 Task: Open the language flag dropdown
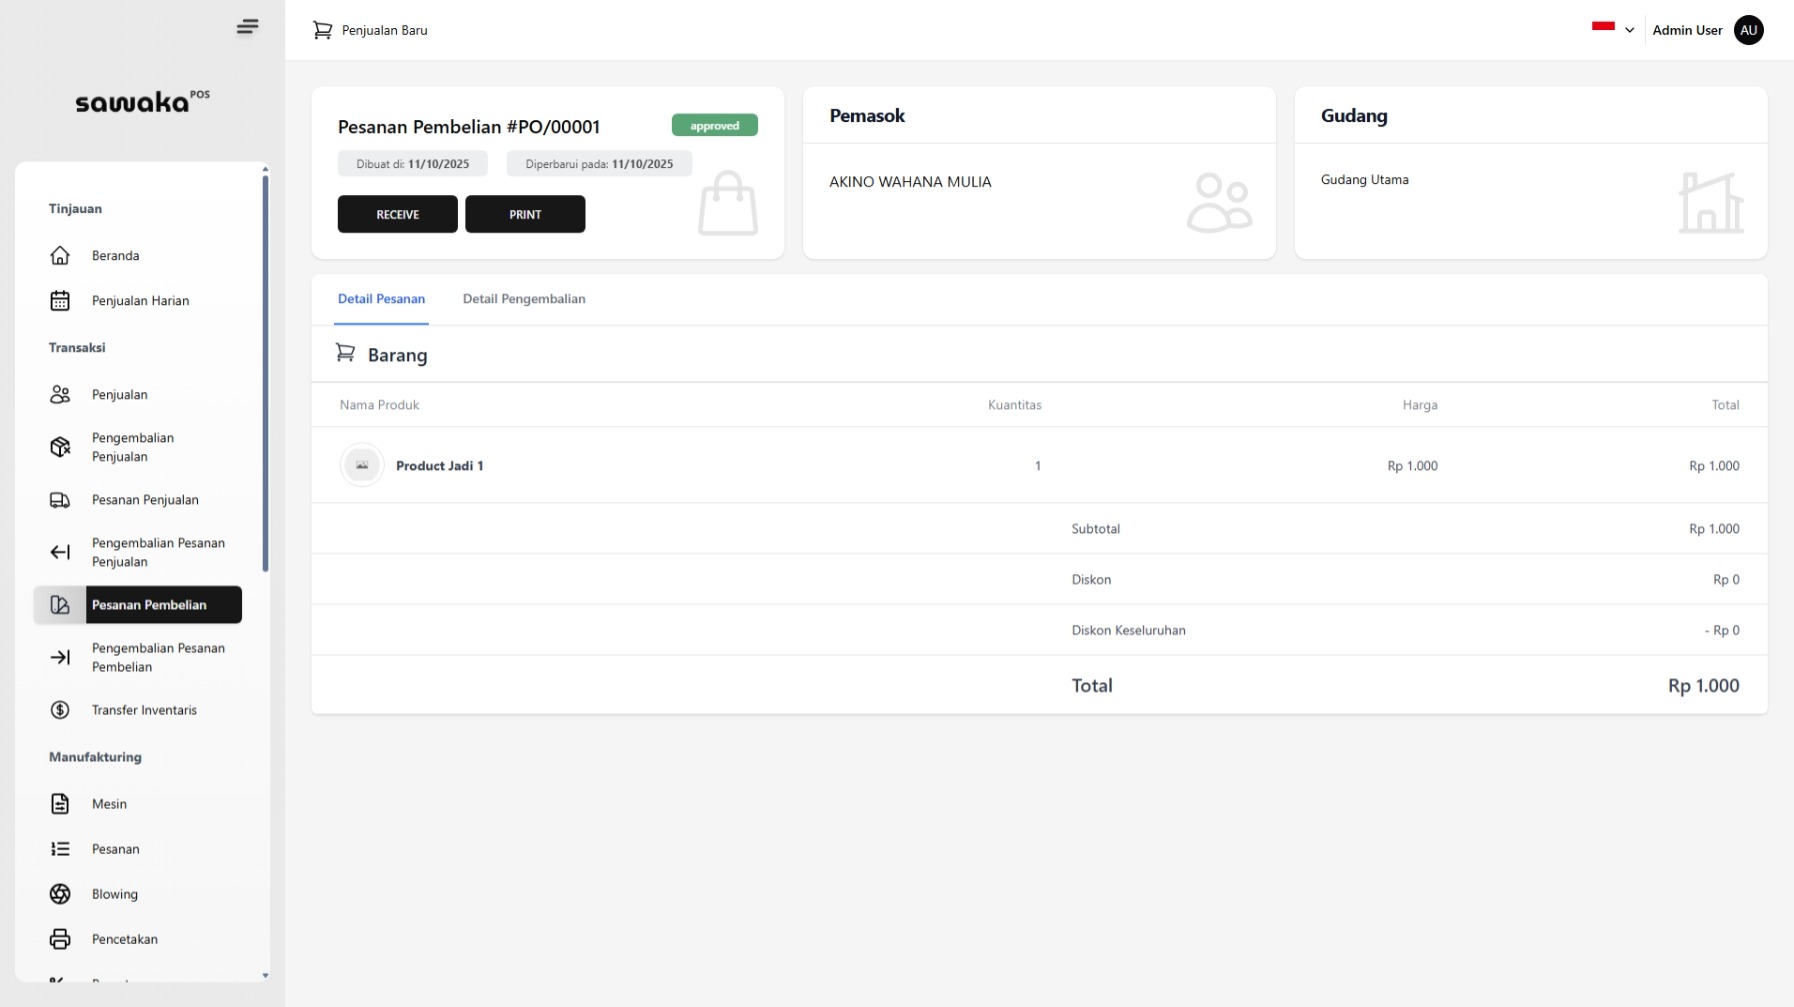(1603, 29)
